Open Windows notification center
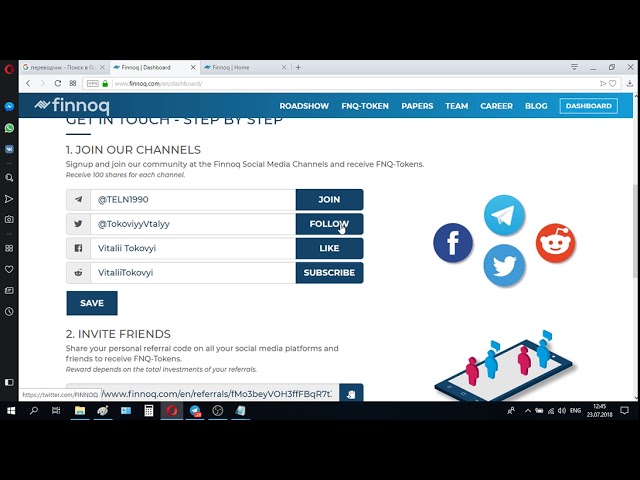The image size is (640, 480). coord(624,411)
